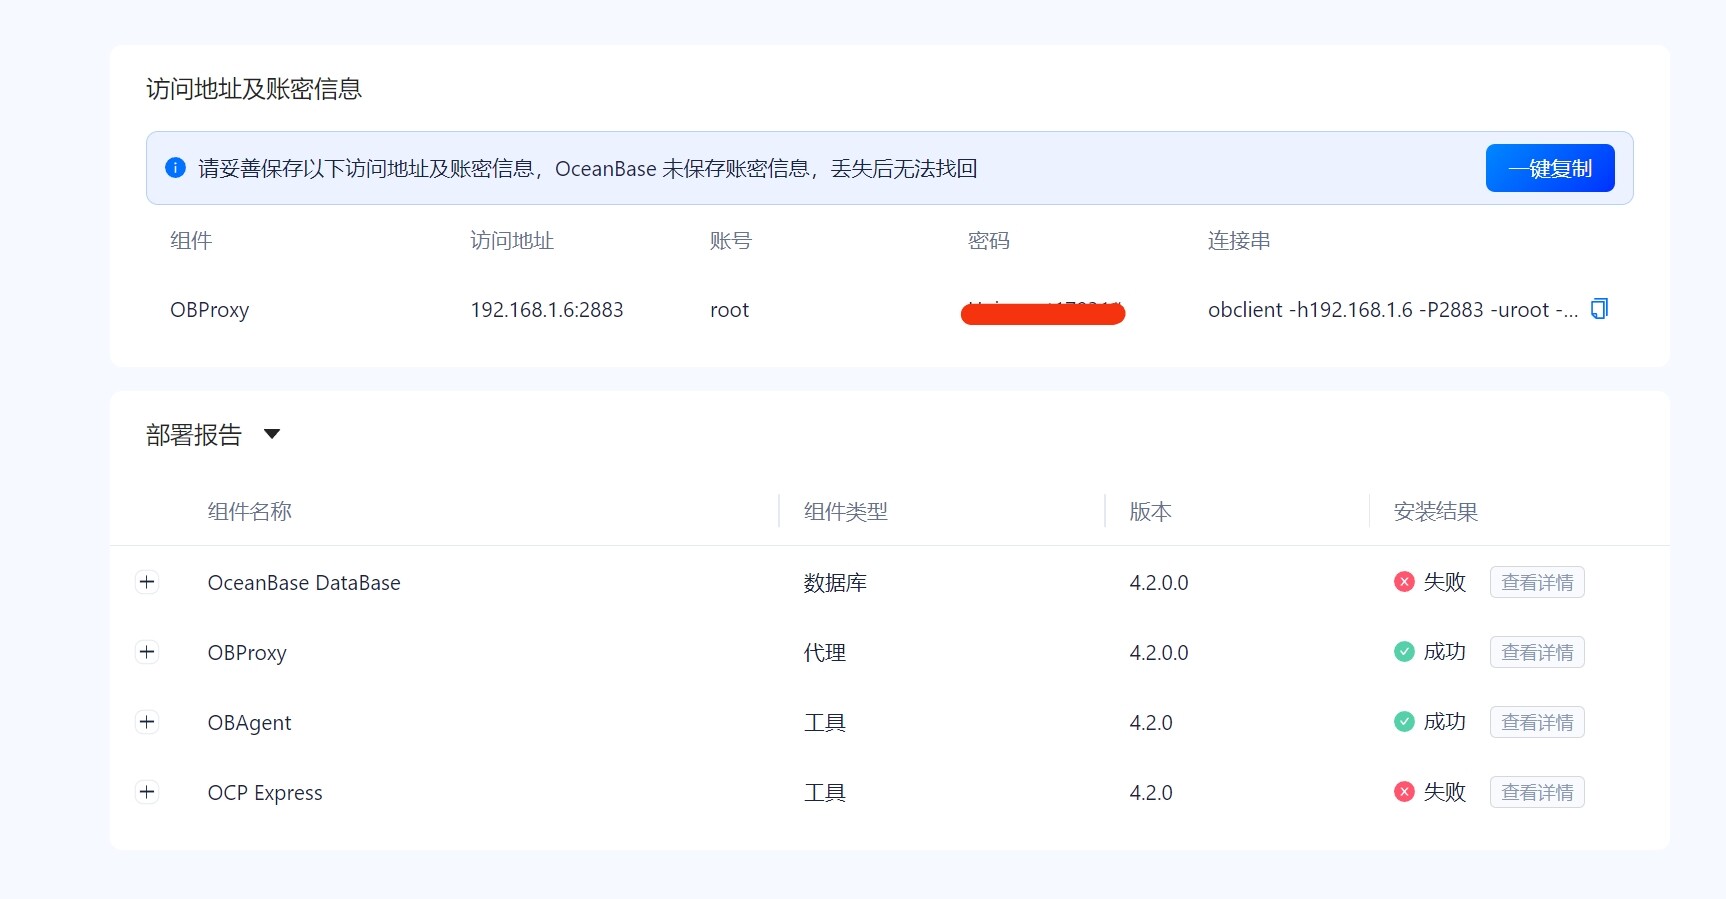Click the save-credentials warning message text
Viewport: 1726px width, 899px height.
point(587,168)
